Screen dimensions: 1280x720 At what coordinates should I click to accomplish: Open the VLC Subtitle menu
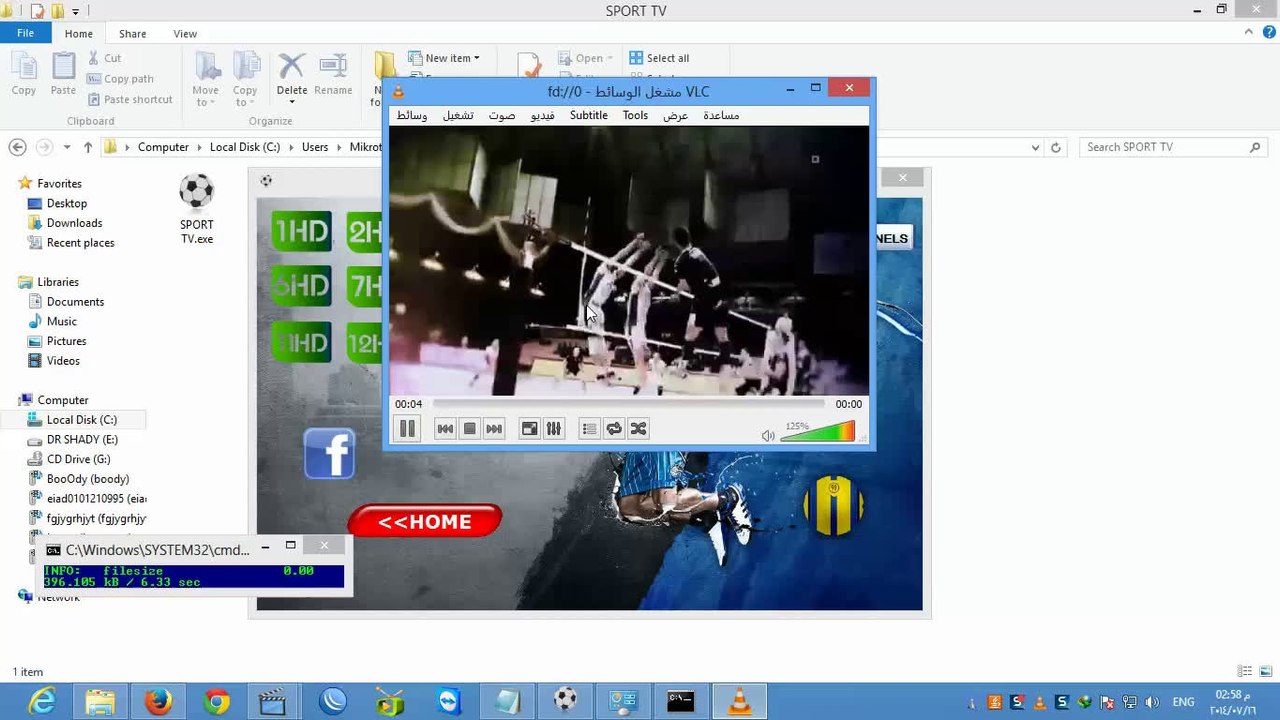click(589, 115)
